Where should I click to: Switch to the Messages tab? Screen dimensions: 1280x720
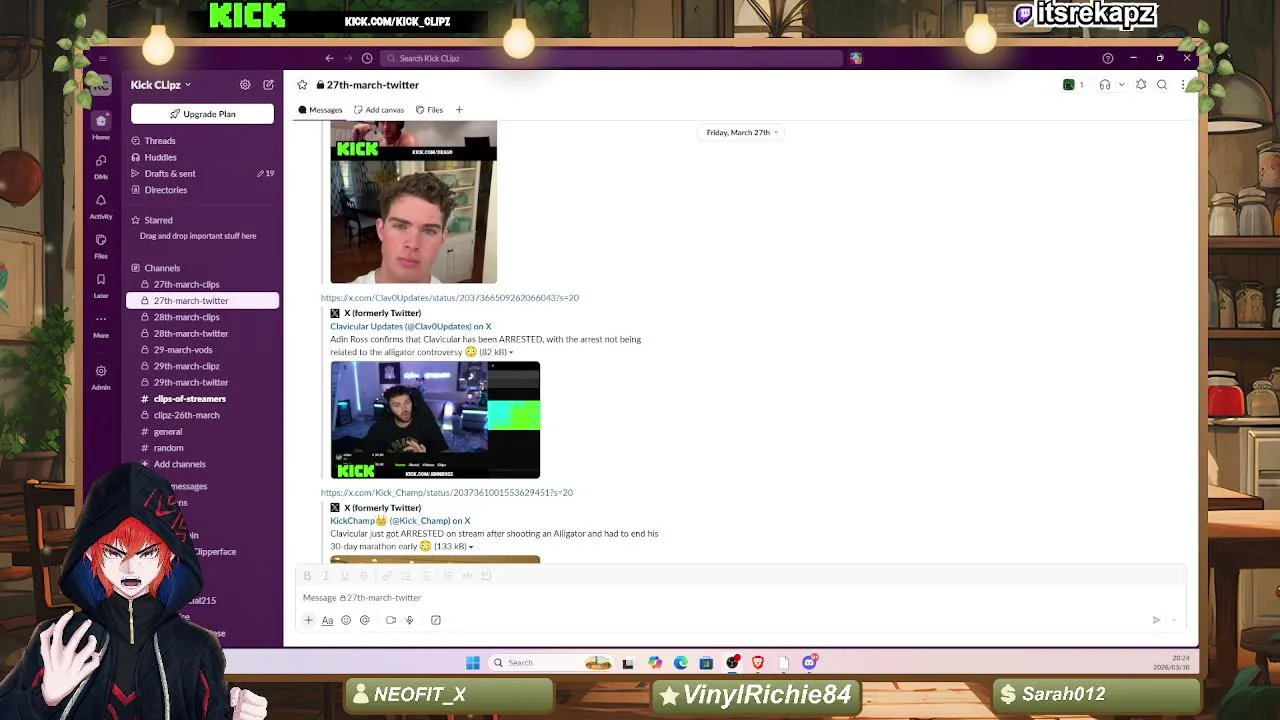coord(320,110)
